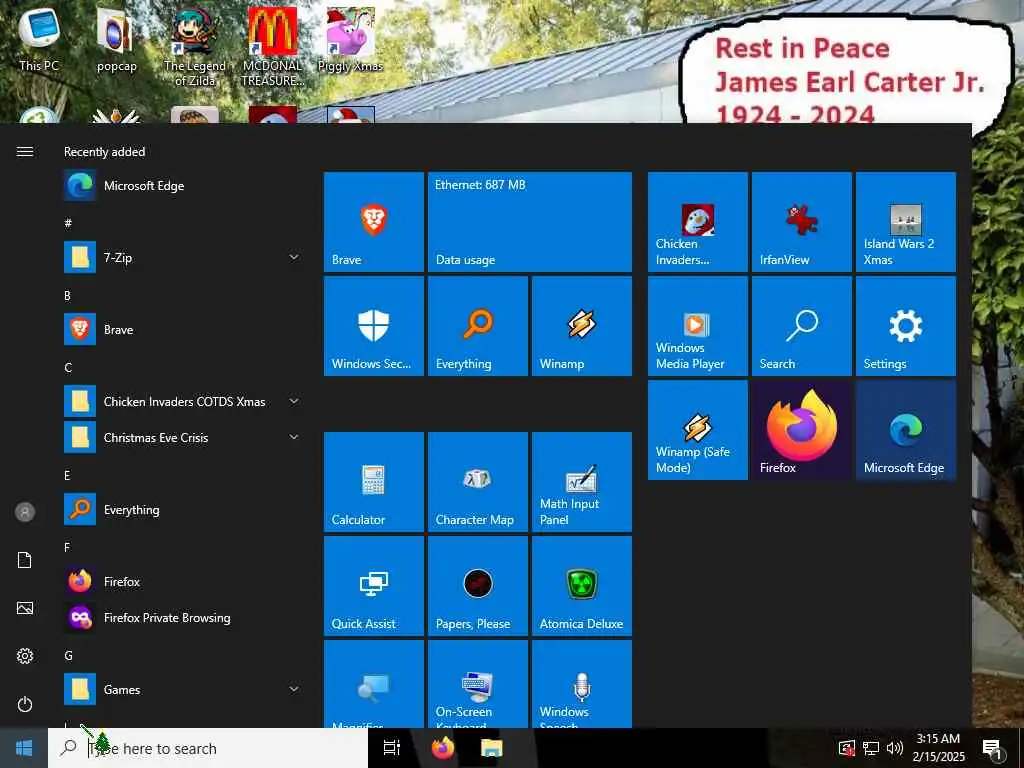Viewport: 1024px width, 768px height.
Task: Expand the Start menu hamburger button
Action: [x=25, y=152]
